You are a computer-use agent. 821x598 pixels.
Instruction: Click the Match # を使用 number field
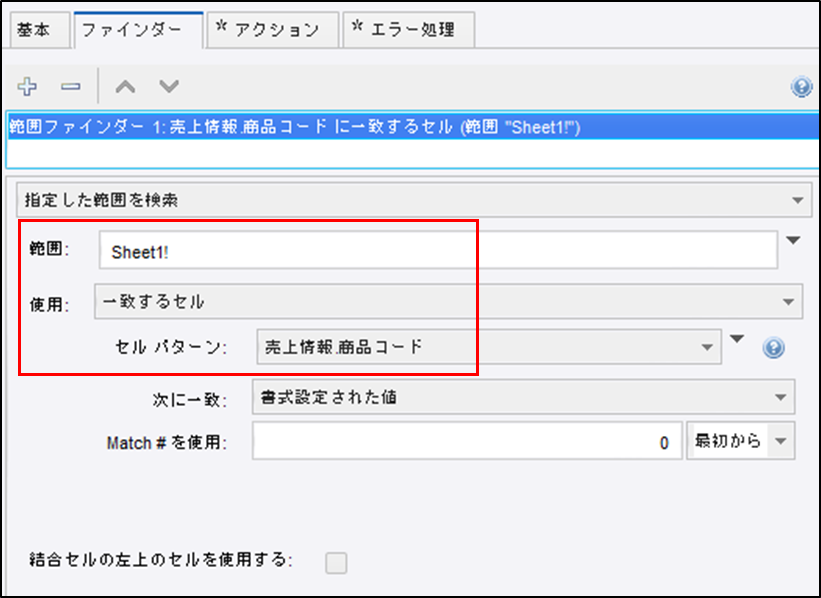467,441
